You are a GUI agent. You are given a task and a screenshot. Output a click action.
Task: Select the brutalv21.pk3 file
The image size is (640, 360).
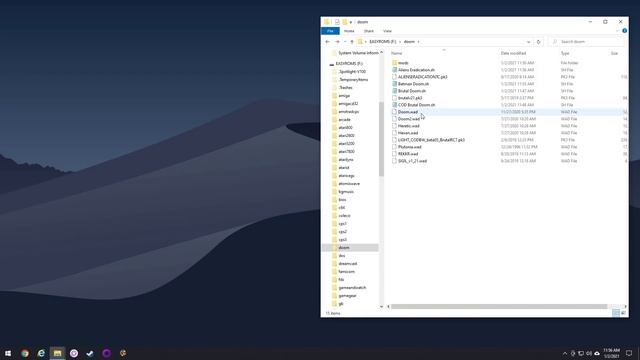410,98
